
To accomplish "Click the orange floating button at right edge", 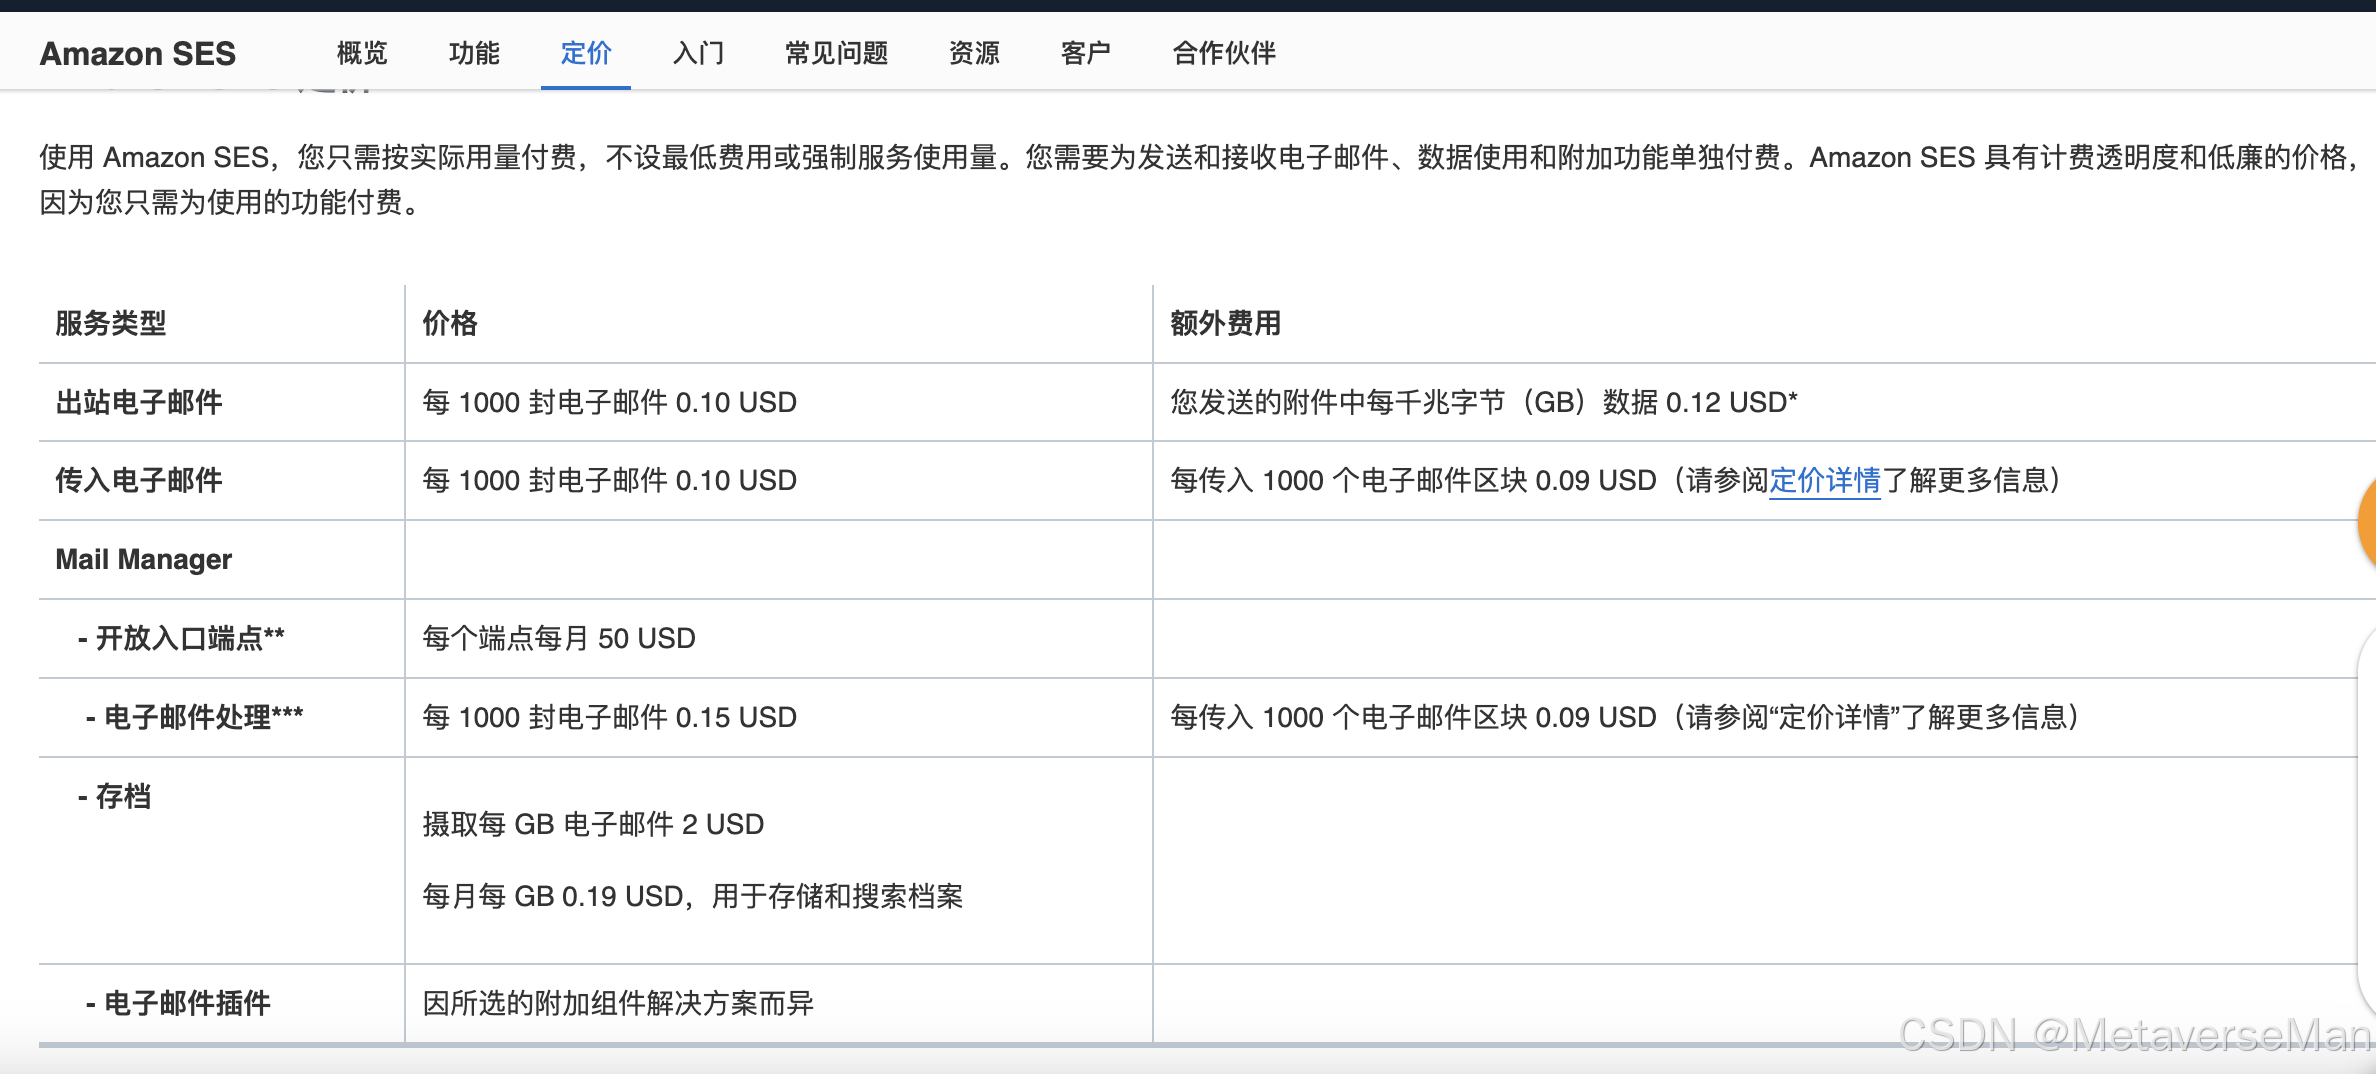I will (2367, 522).
